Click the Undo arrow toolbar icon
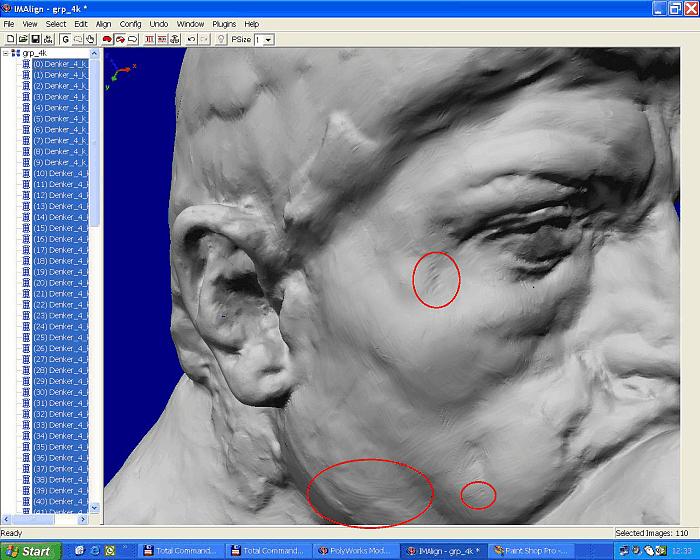This screenshot has width=700, height=560. [191, 39]
